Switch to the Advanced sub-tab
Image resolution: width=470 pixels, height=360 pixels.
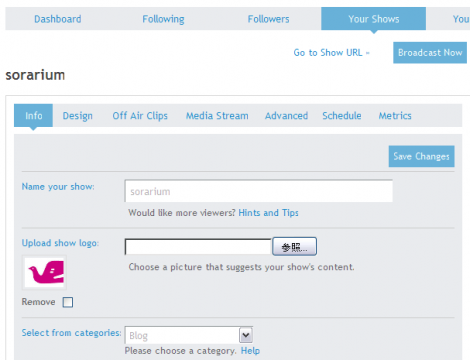click(x=286, y=116)
